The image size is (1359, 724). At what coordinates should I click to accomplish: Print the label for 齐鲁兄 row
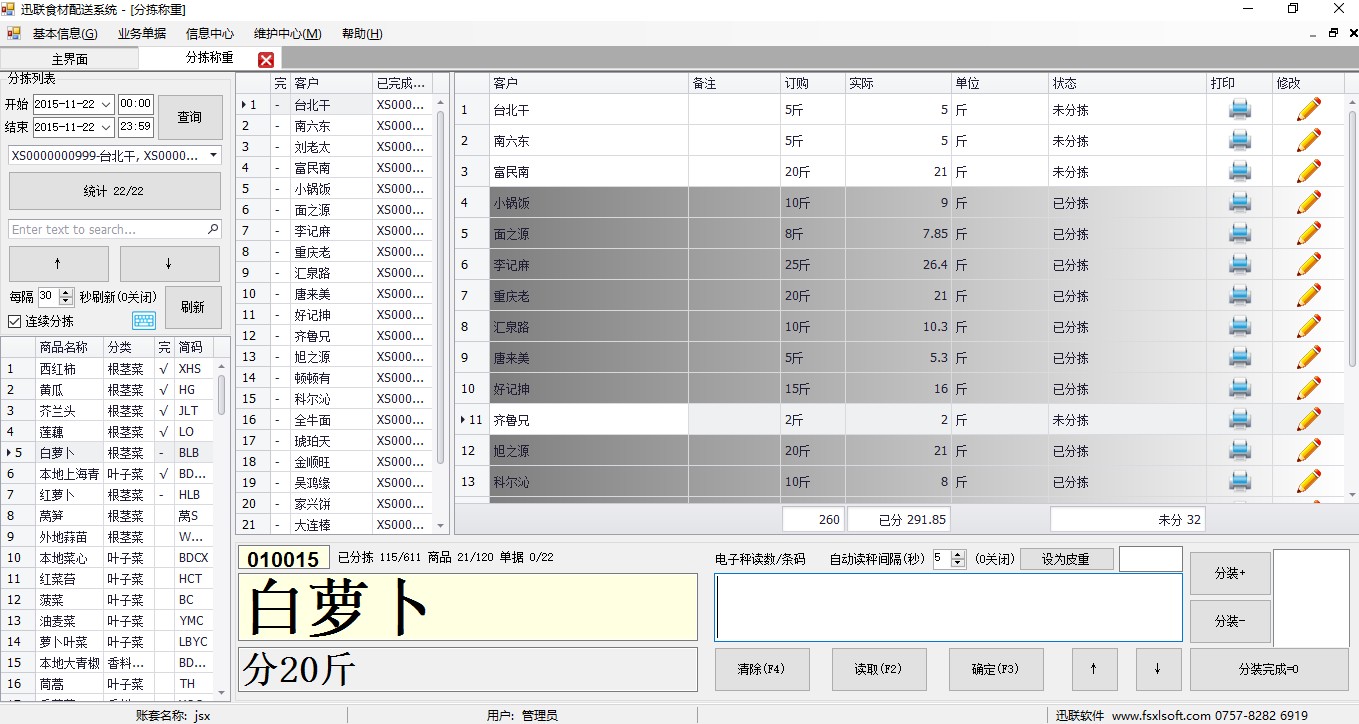coord(1240,420)
